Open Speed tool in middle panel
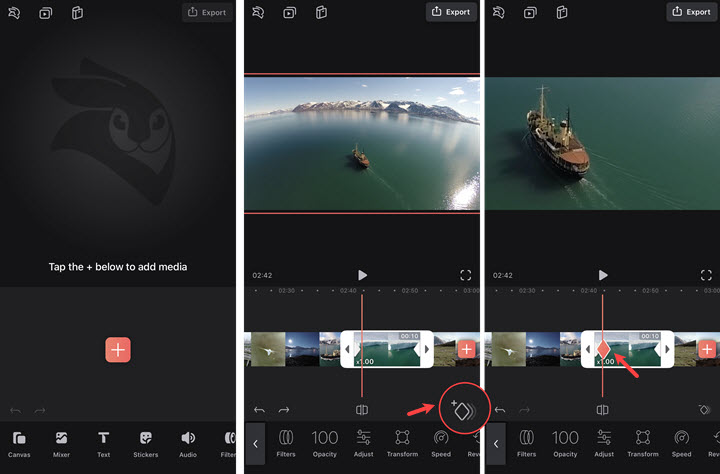Viewport: 720px width, 474px height. click(441, 444)
